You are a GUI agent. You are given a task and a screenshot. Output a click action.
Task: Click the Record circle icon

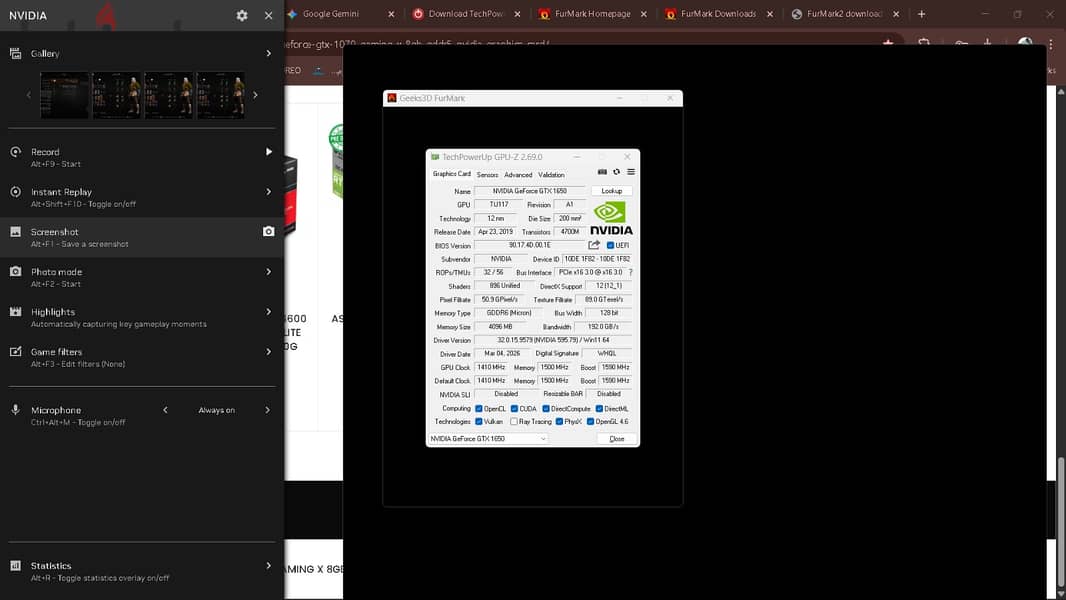click(x=16, y=152)
